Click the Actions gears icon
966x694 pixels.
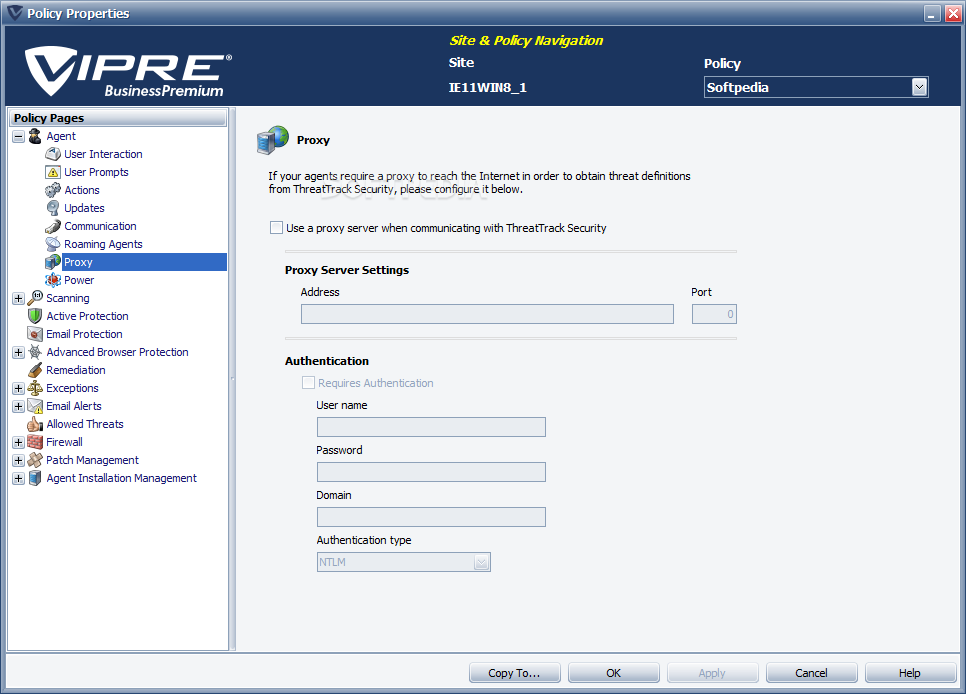53,190
